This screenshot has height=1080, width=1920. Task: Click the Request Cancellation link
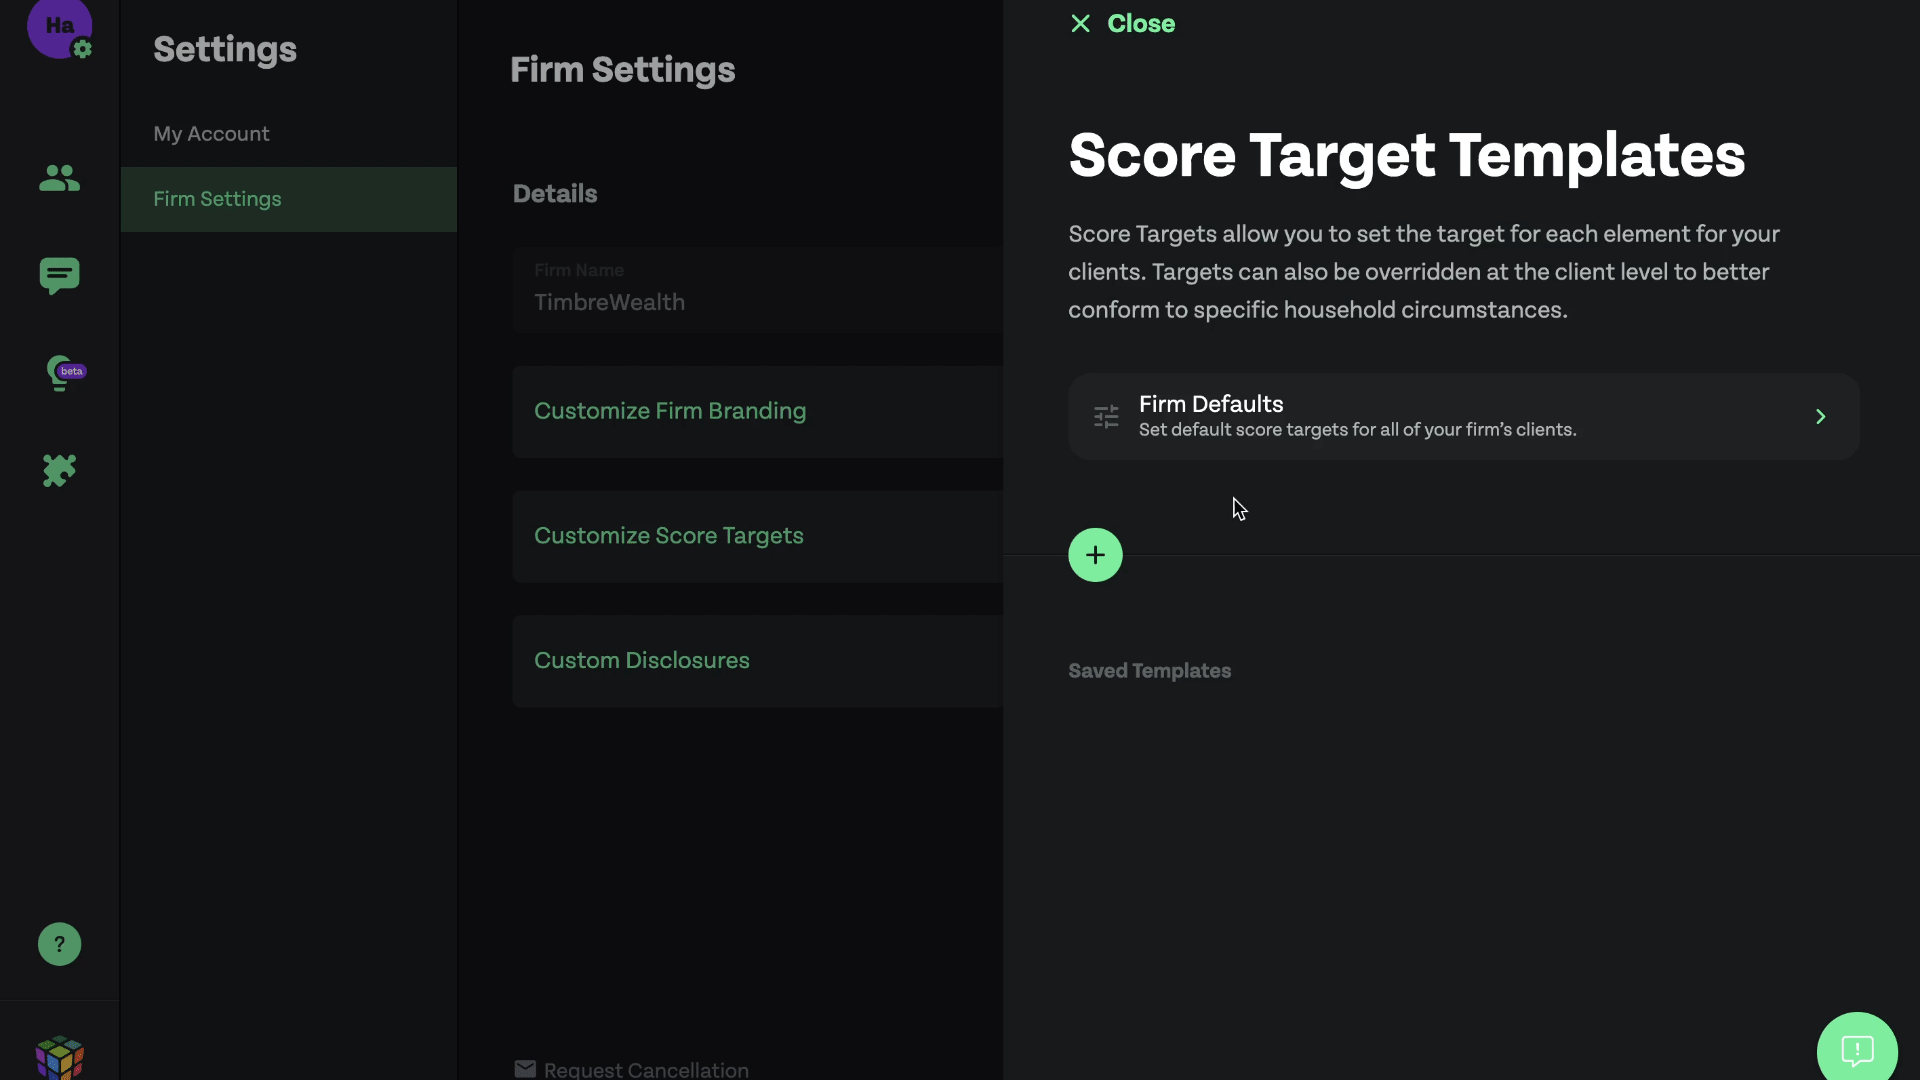(646, 1069)
